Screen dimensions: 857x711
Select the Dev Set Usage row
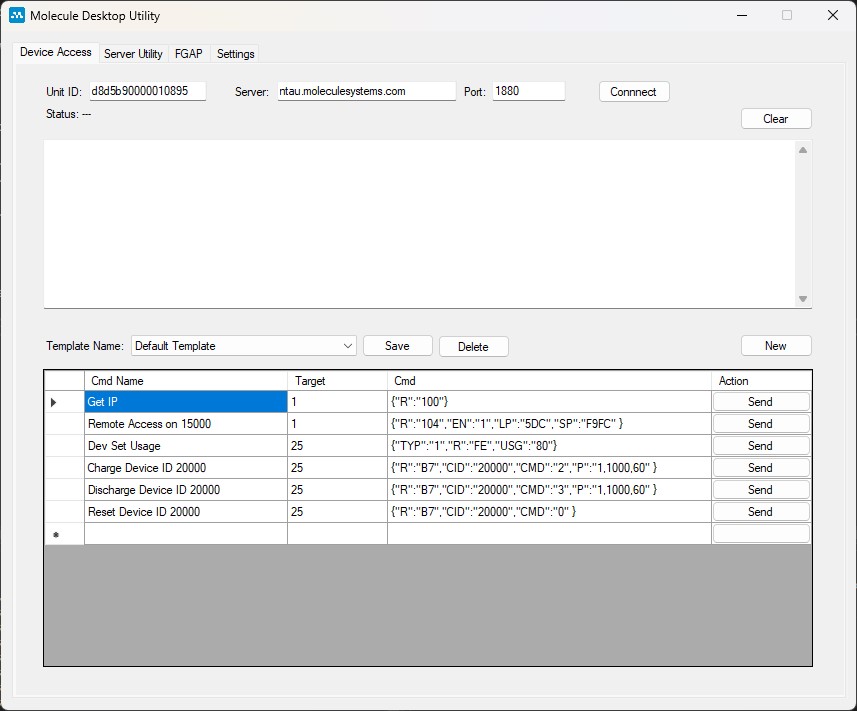click(185, 445)
